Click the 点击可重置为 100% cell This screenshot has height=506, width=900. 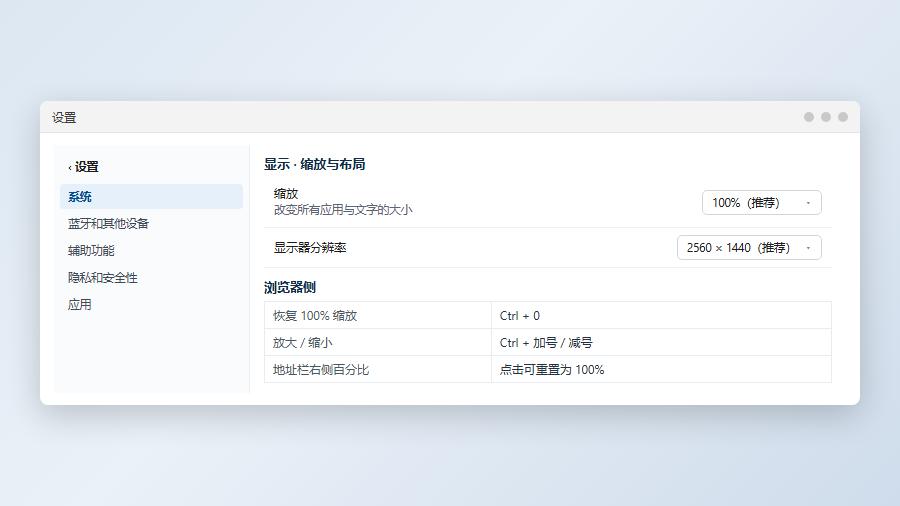tap(661, 369)
